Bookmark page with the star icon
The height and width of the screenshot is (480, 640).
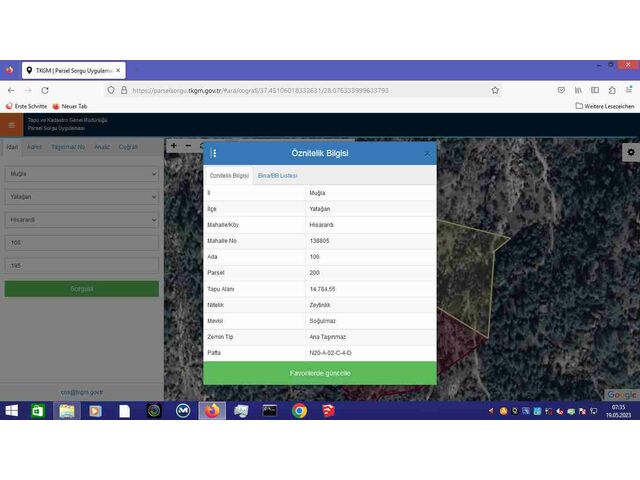pos(495,90)
